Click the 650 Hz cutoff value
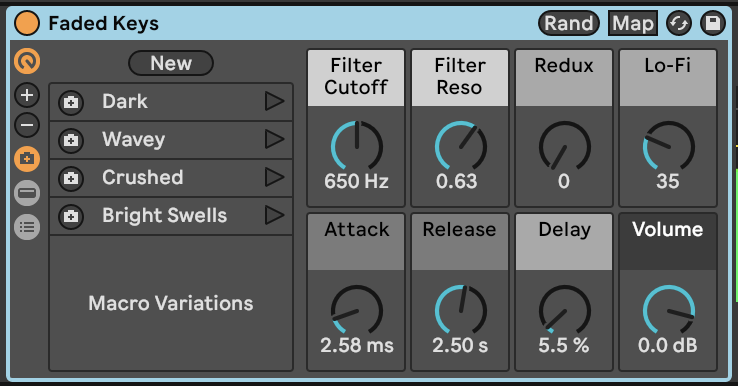This screenshot has width=738, height=386. coord(356,182)
